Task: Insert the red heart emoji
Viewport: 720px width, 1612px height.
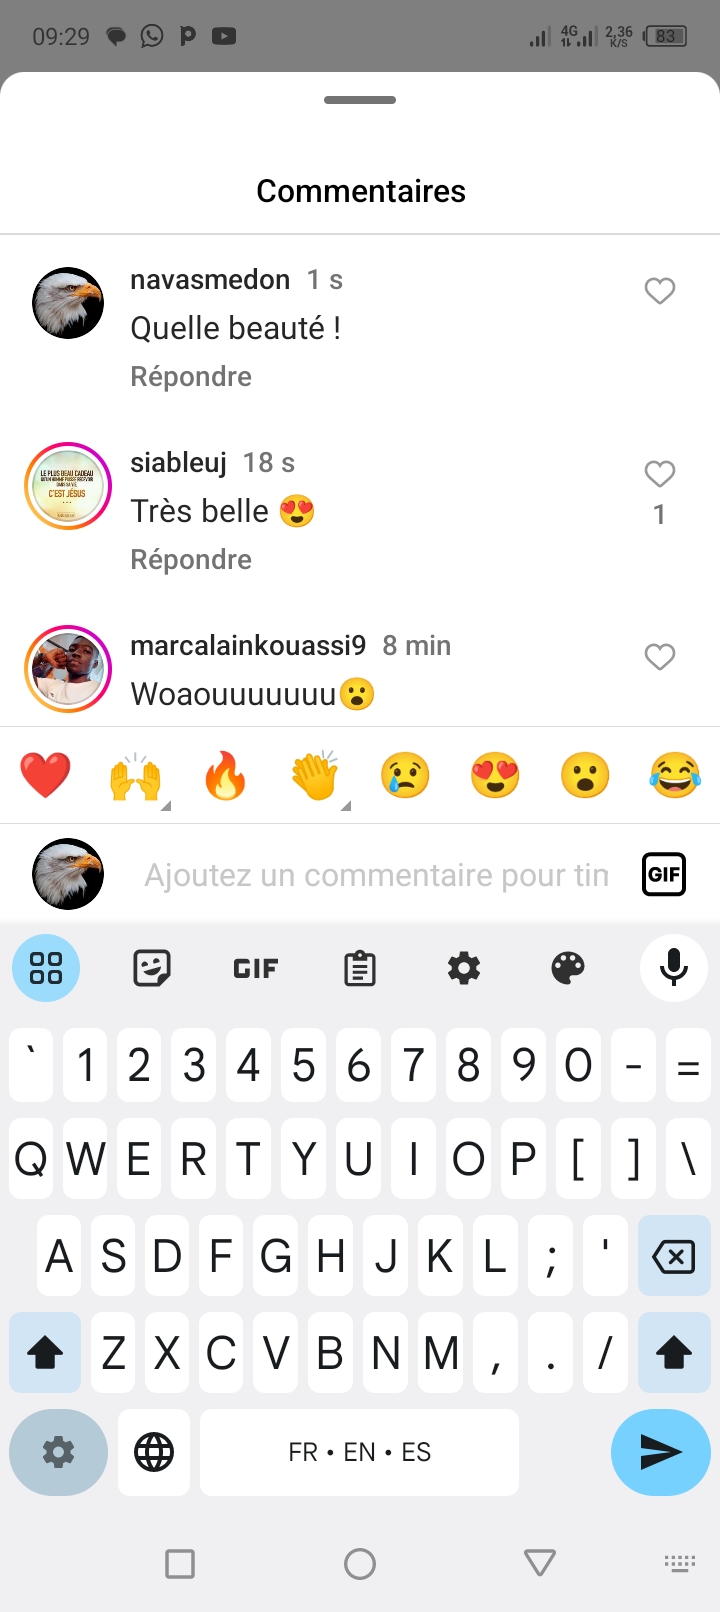Action: coord(45,776)
